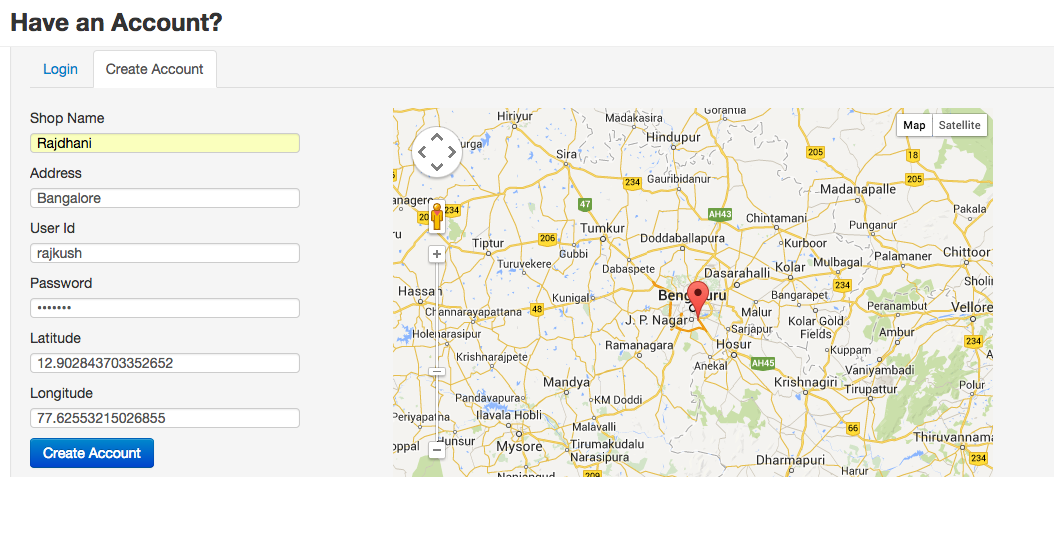
Task: Pan the map up with the arrow control
Action: point(437,137)
